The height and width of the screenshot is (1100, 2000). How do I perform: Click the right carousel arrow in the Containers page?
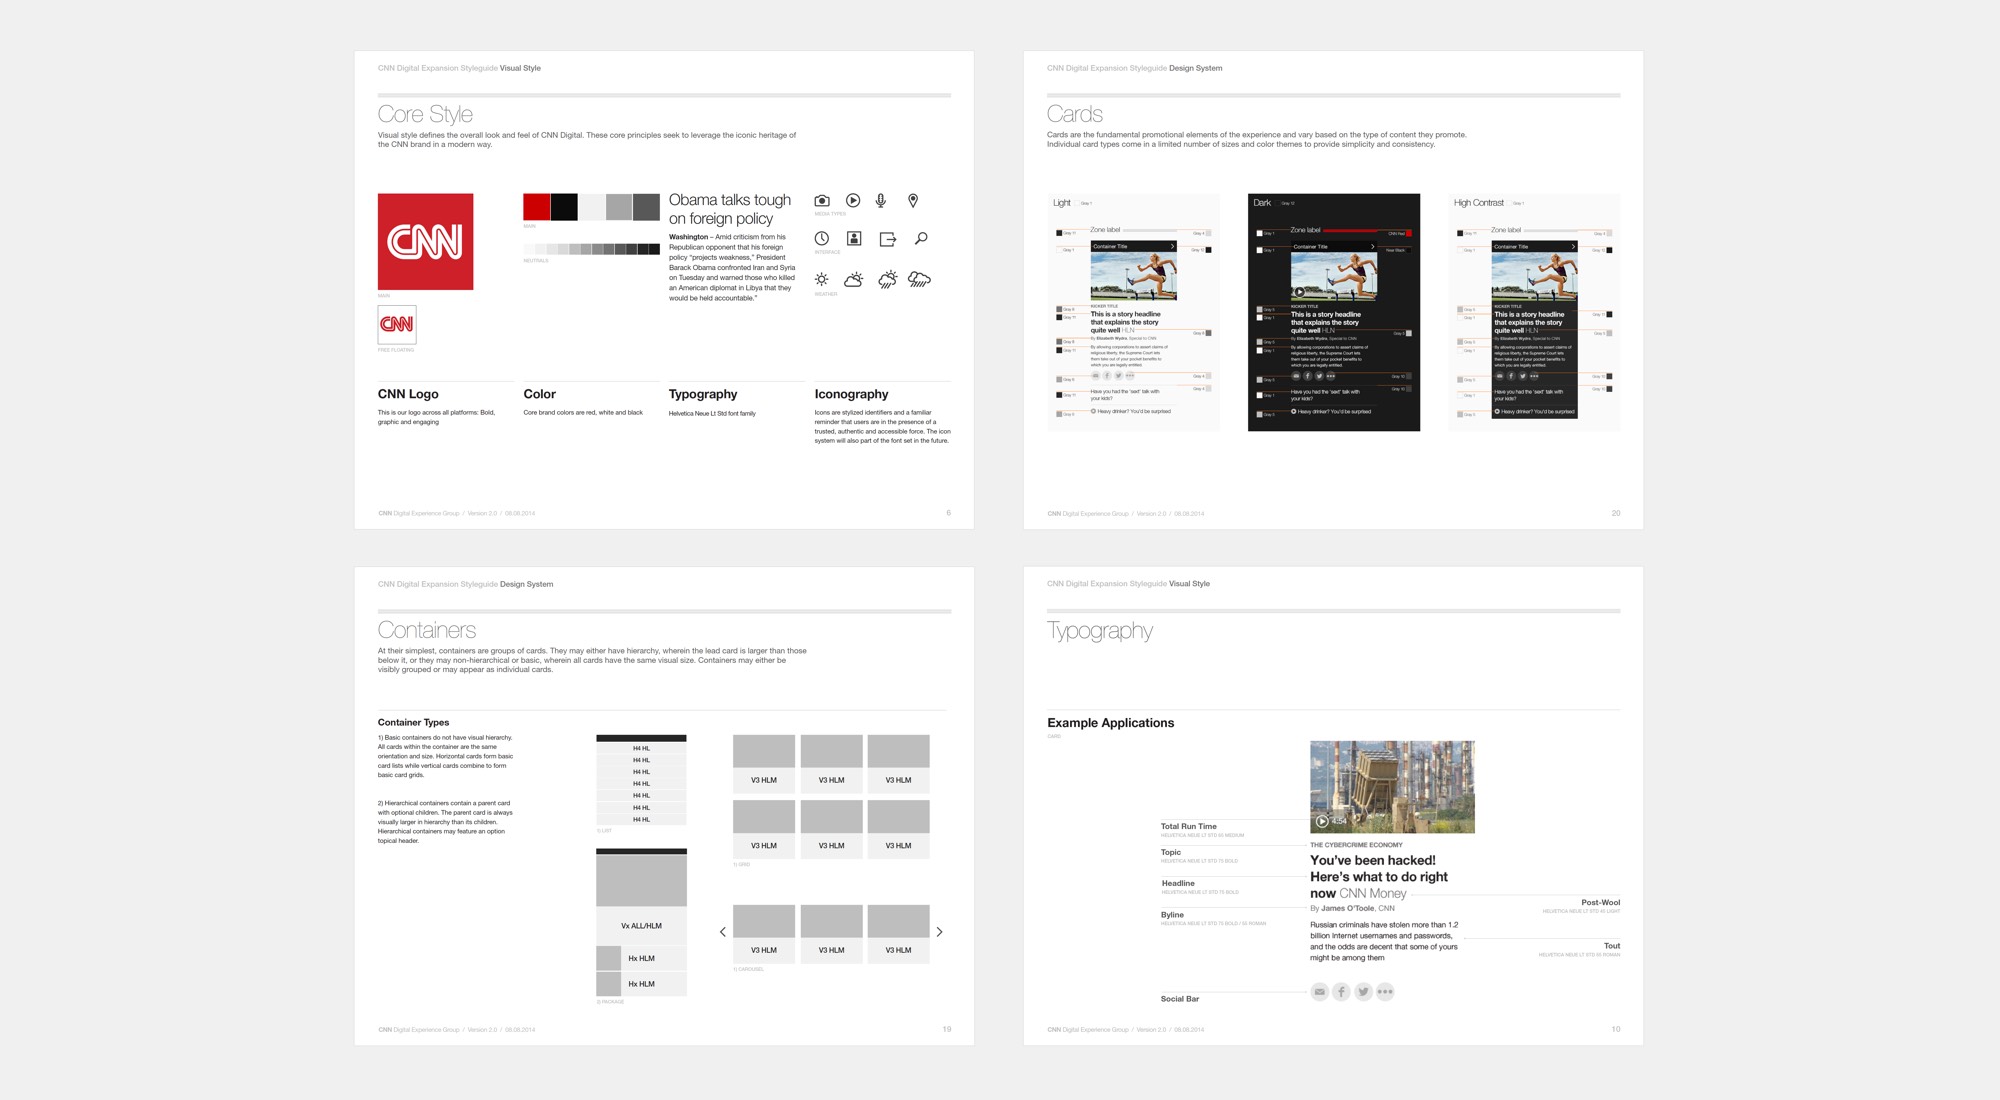click(939, 931)
